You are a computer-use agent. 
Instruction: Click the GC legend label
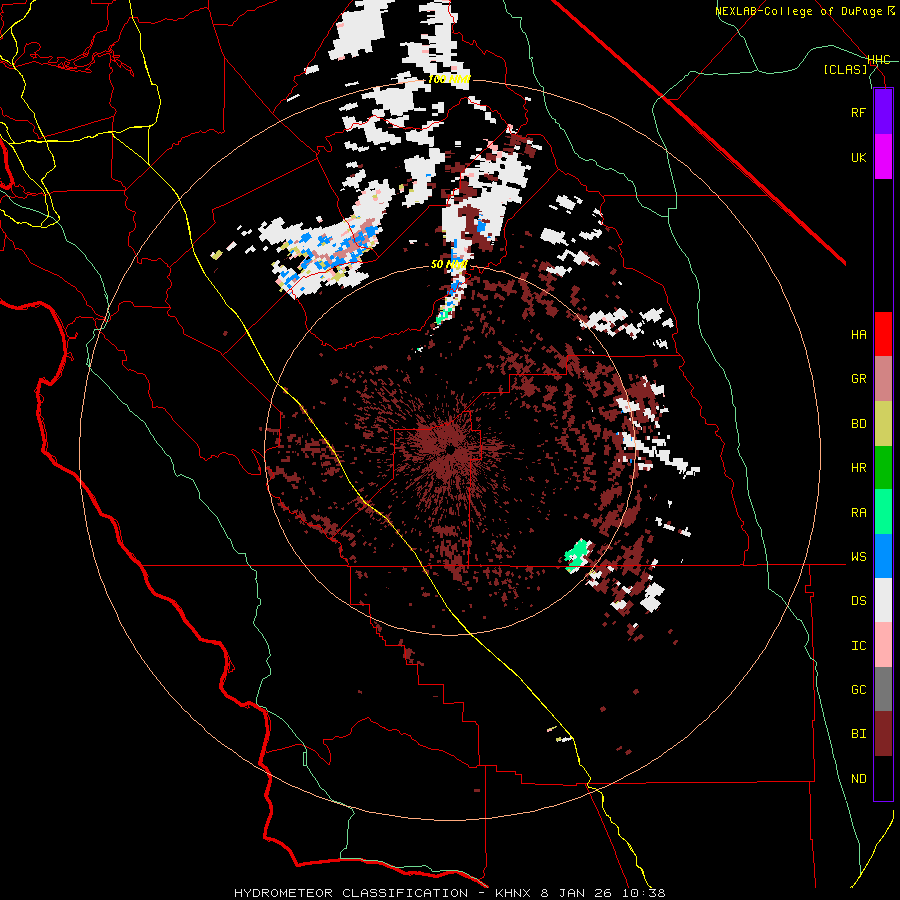click(x=858, y=690)
